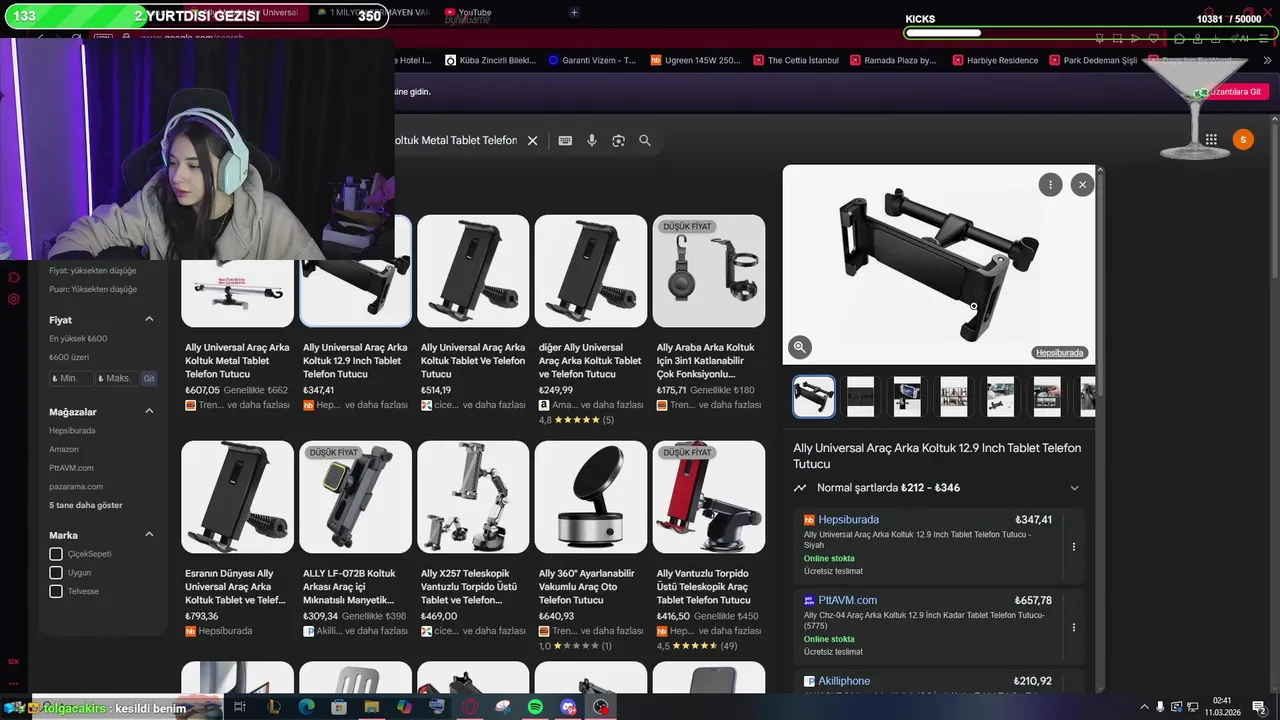
Task: Show 5 more stores in Mağazalar
Action: 86,505
